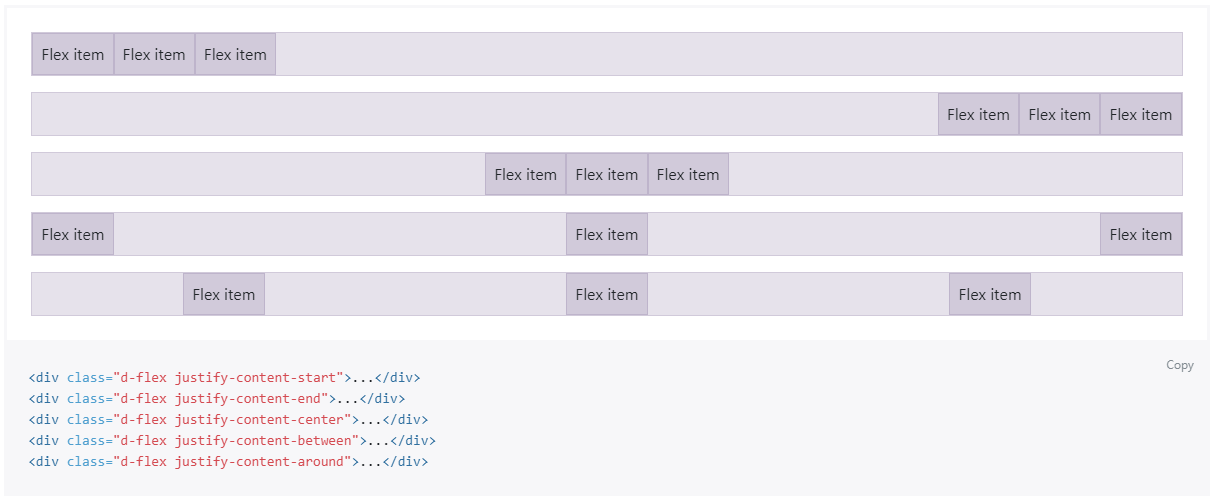Screen dimensions: 1214x501
Task: Click middle Flex item in top row
Action: [154, 55]
